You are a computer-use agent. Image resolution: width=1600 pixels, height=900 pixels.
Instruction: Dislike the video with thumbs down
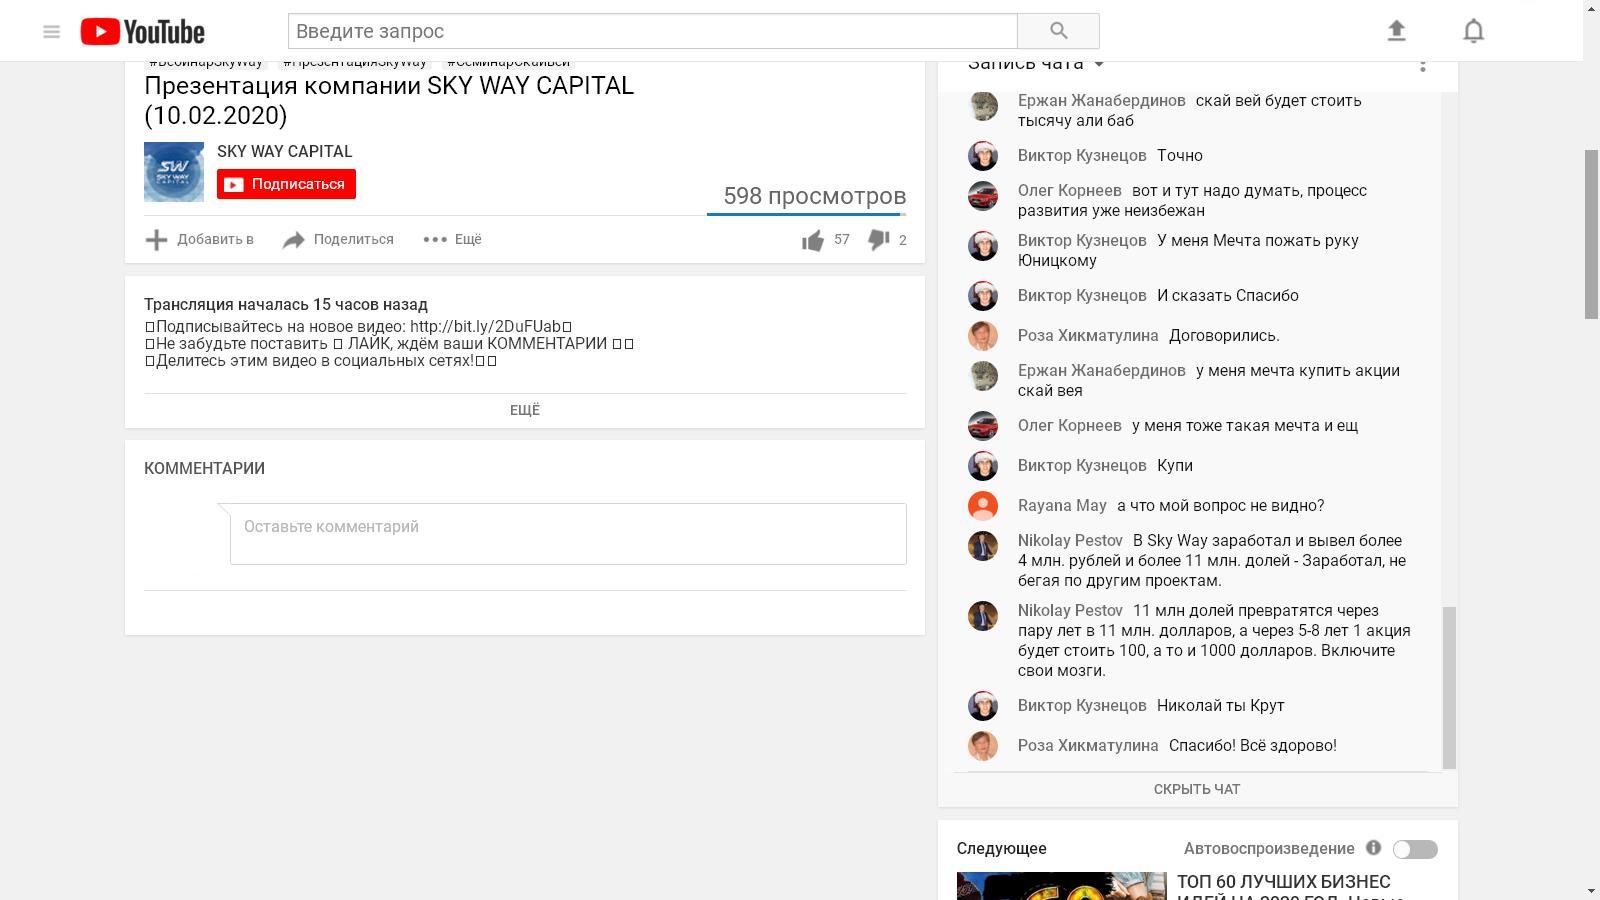[x=879, y=240]
